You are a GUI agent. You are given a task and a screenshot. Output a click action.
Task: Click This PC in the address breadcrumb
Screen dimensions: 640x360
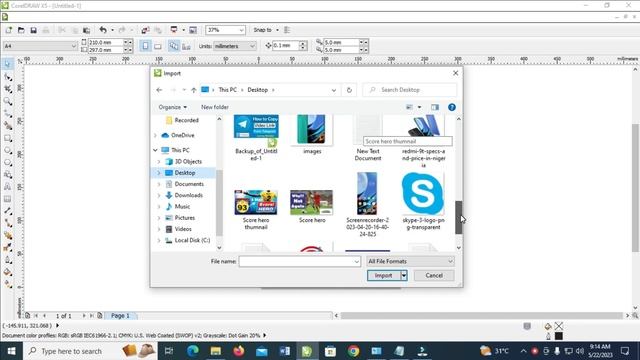coord(227,90)
